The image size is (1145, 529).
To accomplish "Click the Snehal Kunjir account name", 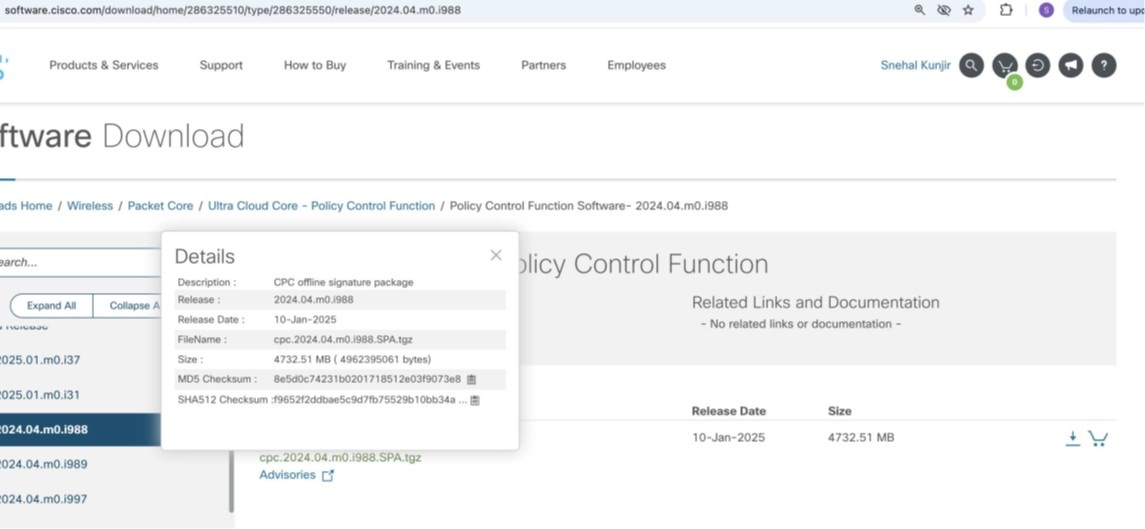I will (916, 65).
